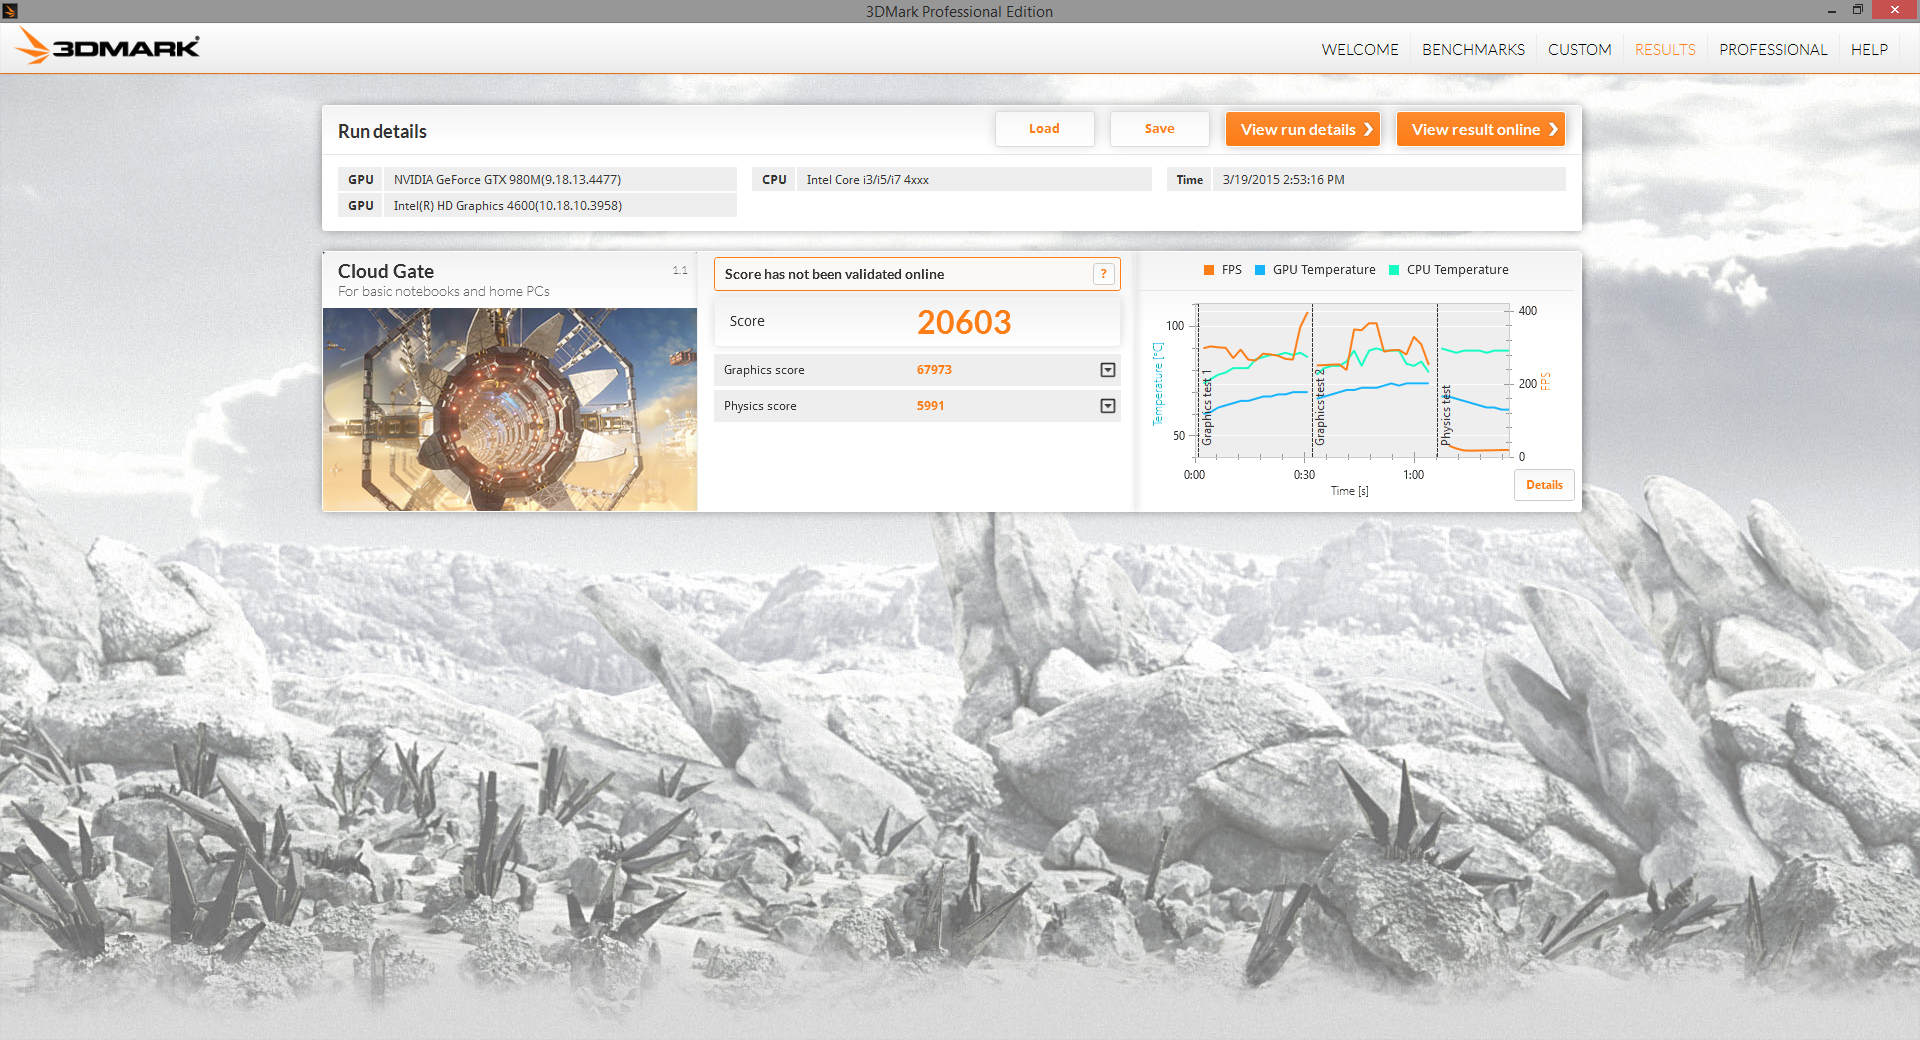Click the GPU Temperature blue legend swatch

1260,270
